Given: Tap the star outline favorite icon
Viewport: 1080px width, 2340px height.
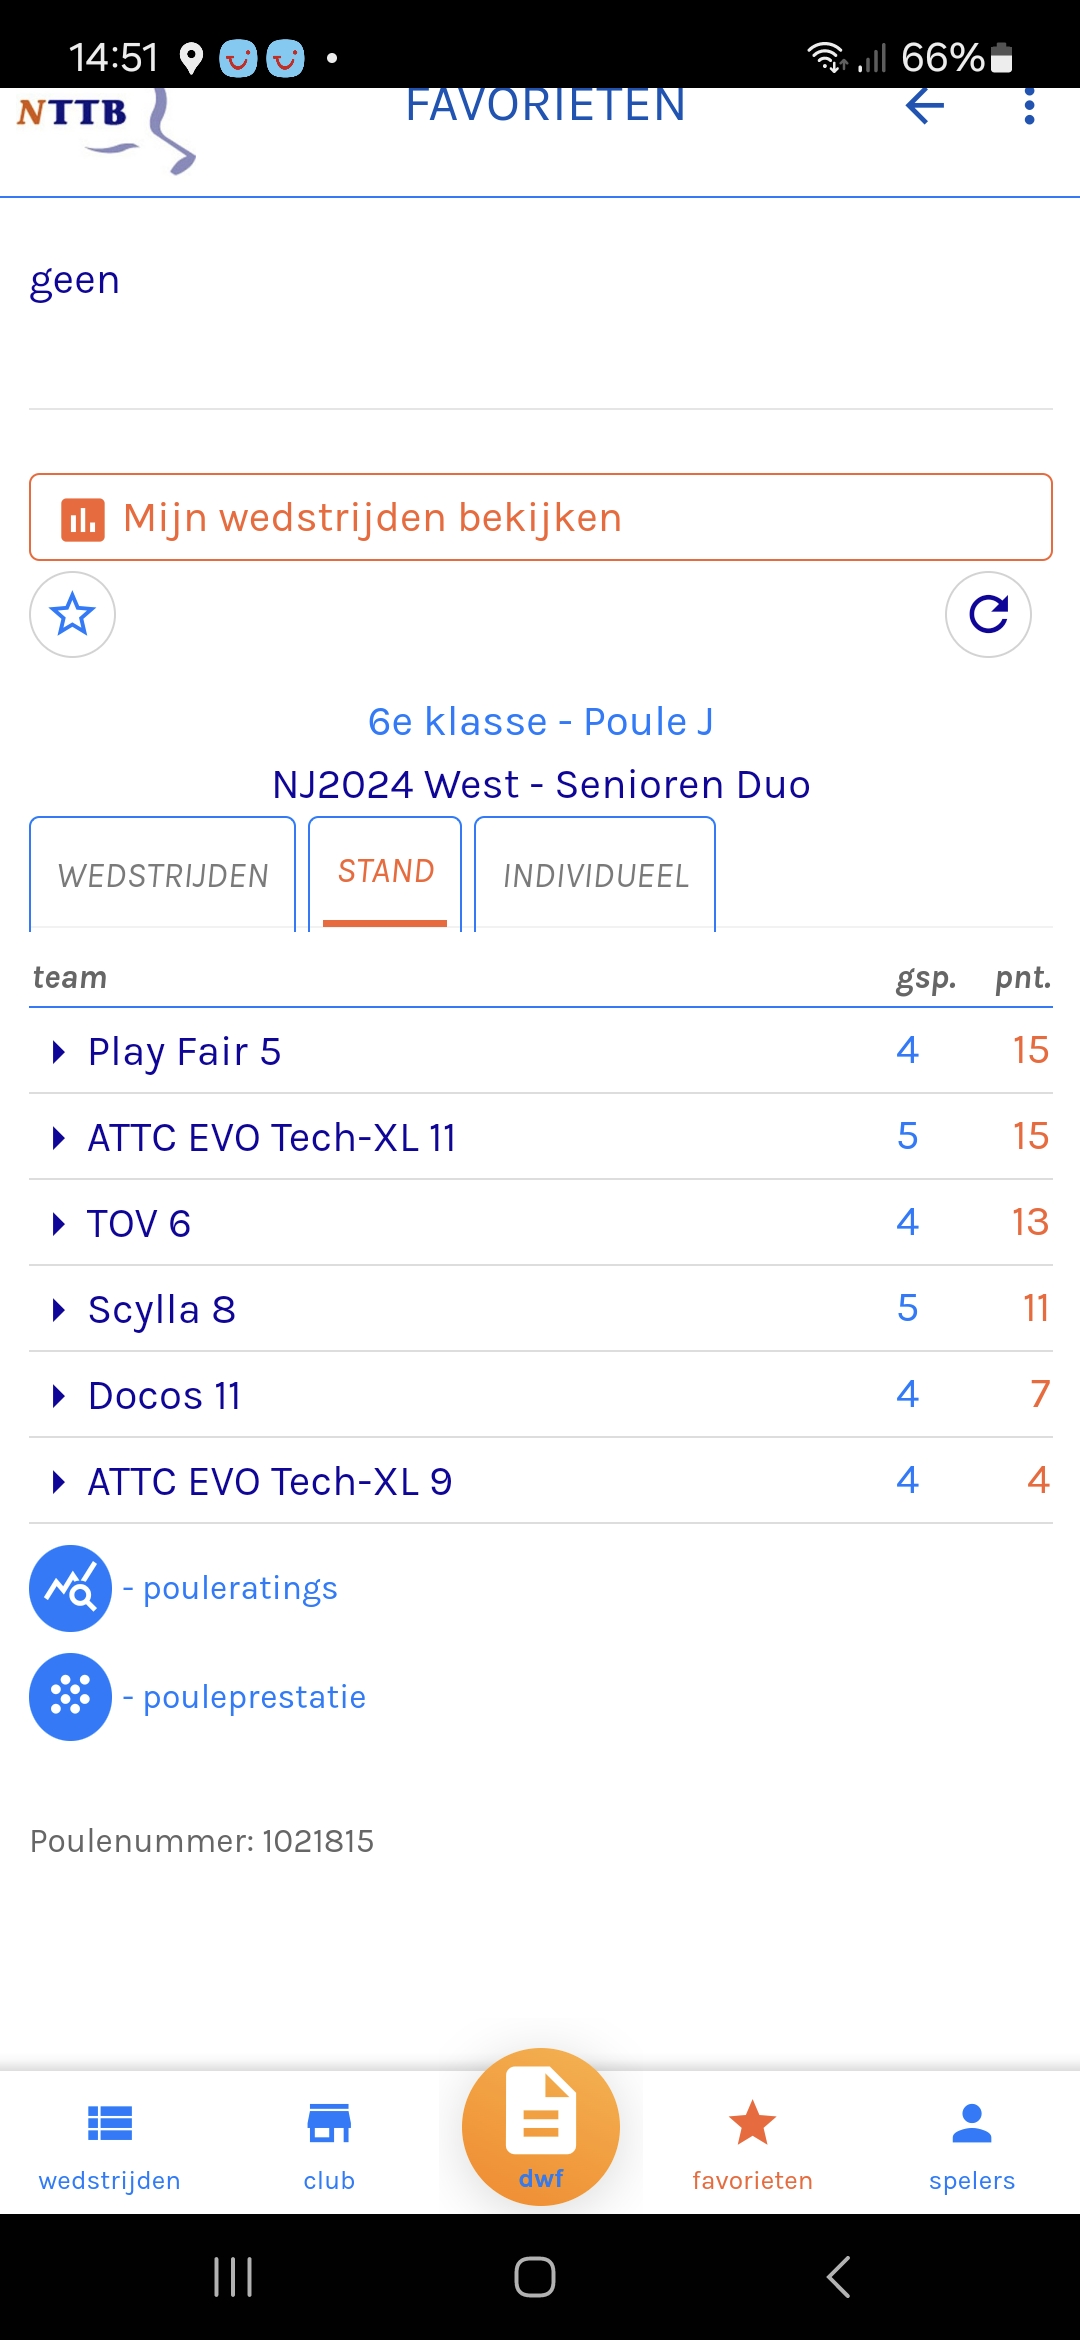Looking at the screenshot, I should point(72,614).
